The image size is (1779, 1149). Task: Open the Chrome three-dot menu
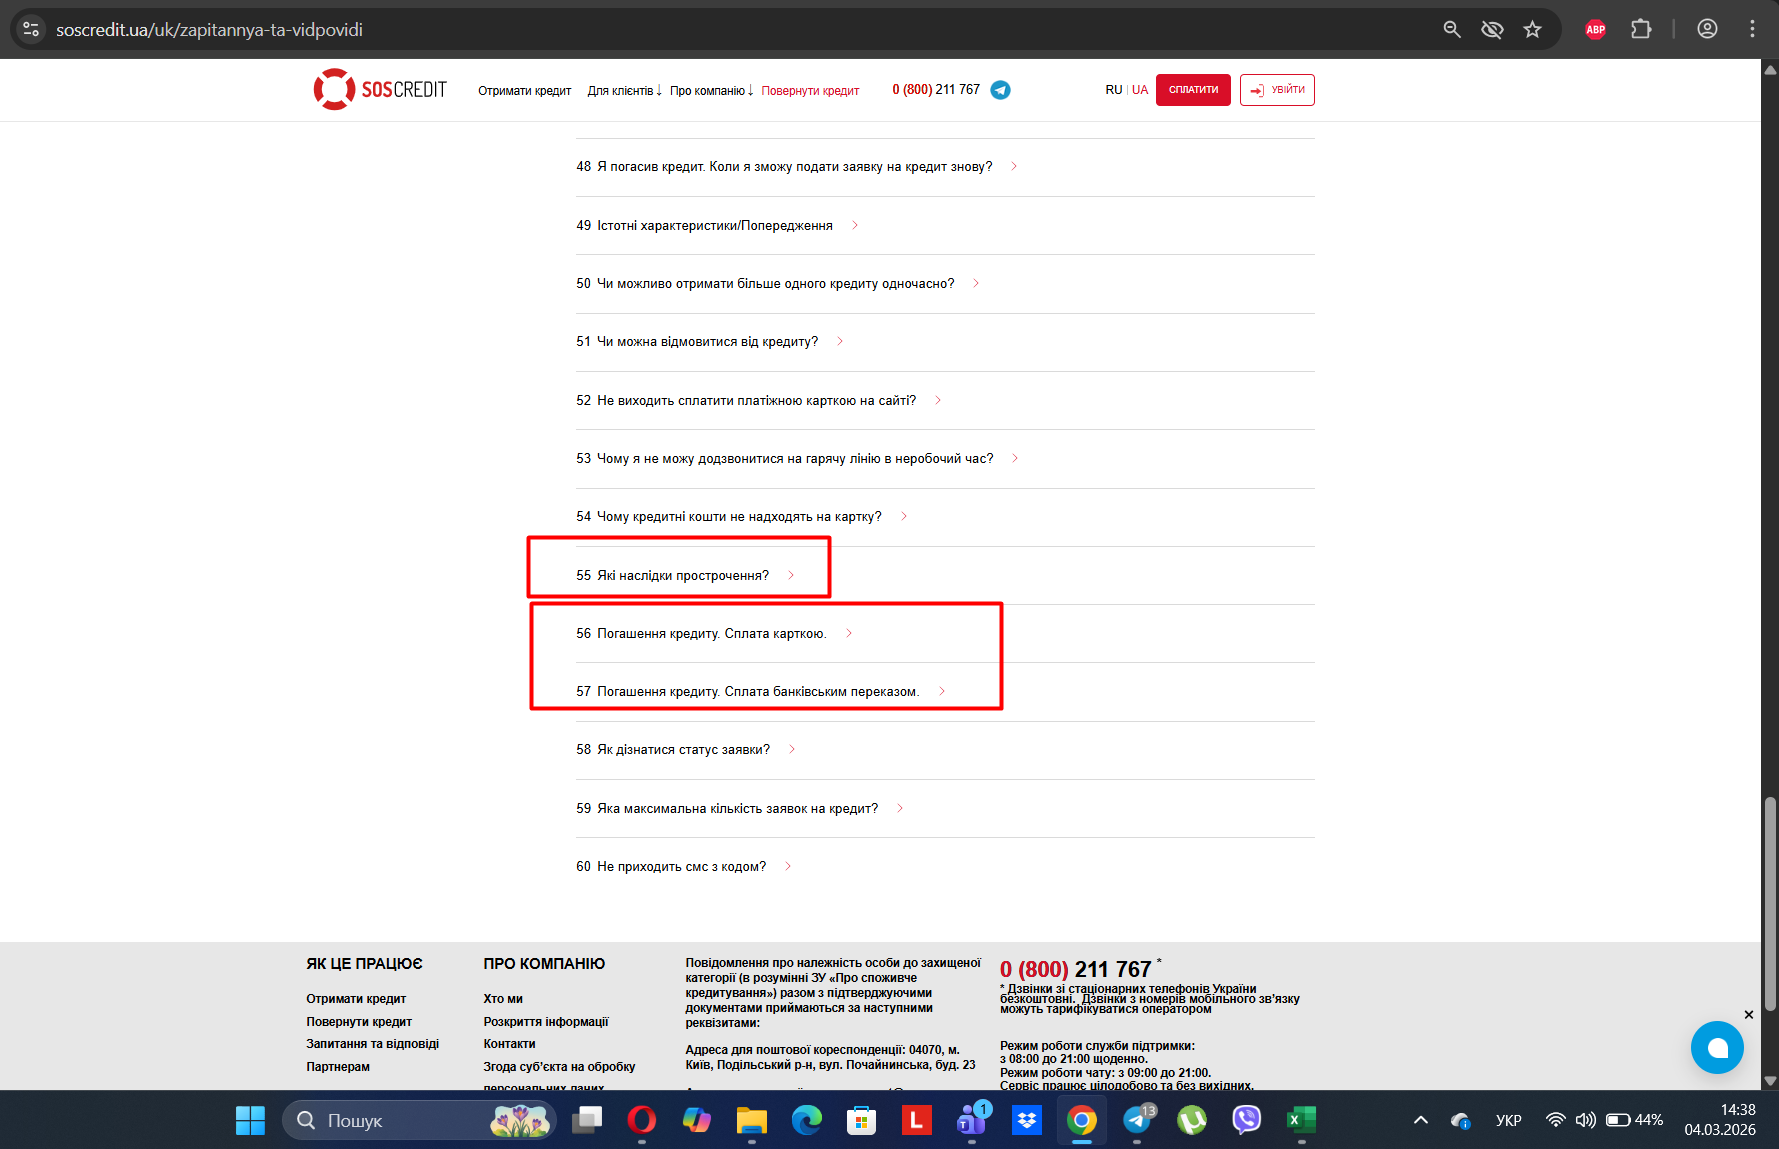click(1752, 30)
